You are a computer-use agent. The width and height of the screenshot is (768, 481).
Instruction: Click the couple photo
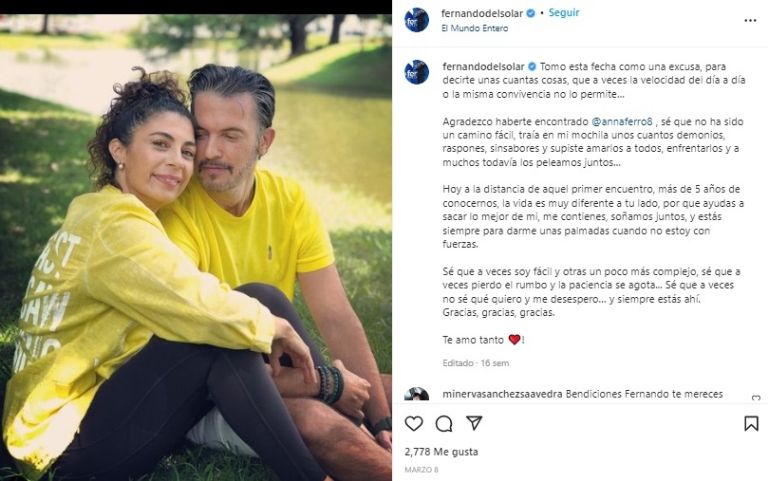coord(196,247)
